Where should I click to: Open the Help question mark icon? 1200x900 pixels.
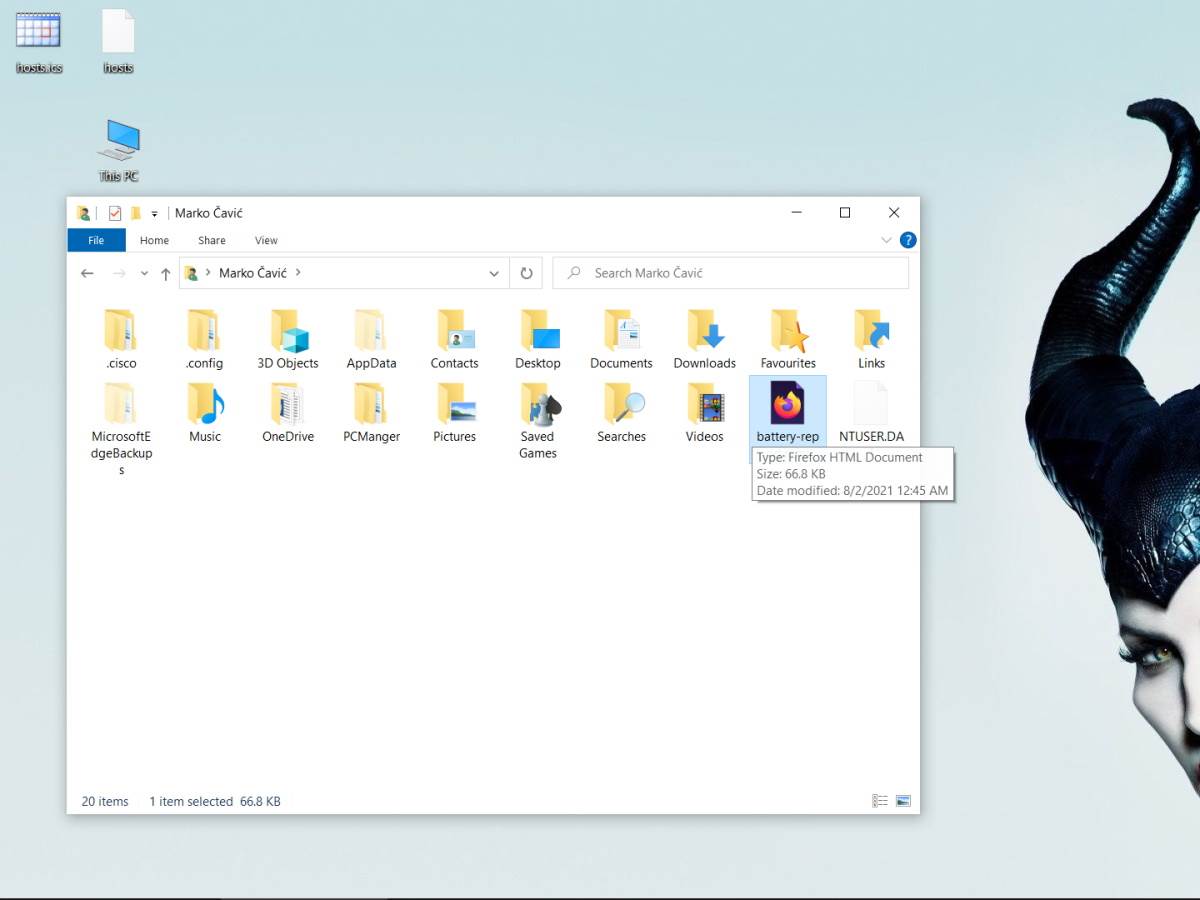(908, 240)
